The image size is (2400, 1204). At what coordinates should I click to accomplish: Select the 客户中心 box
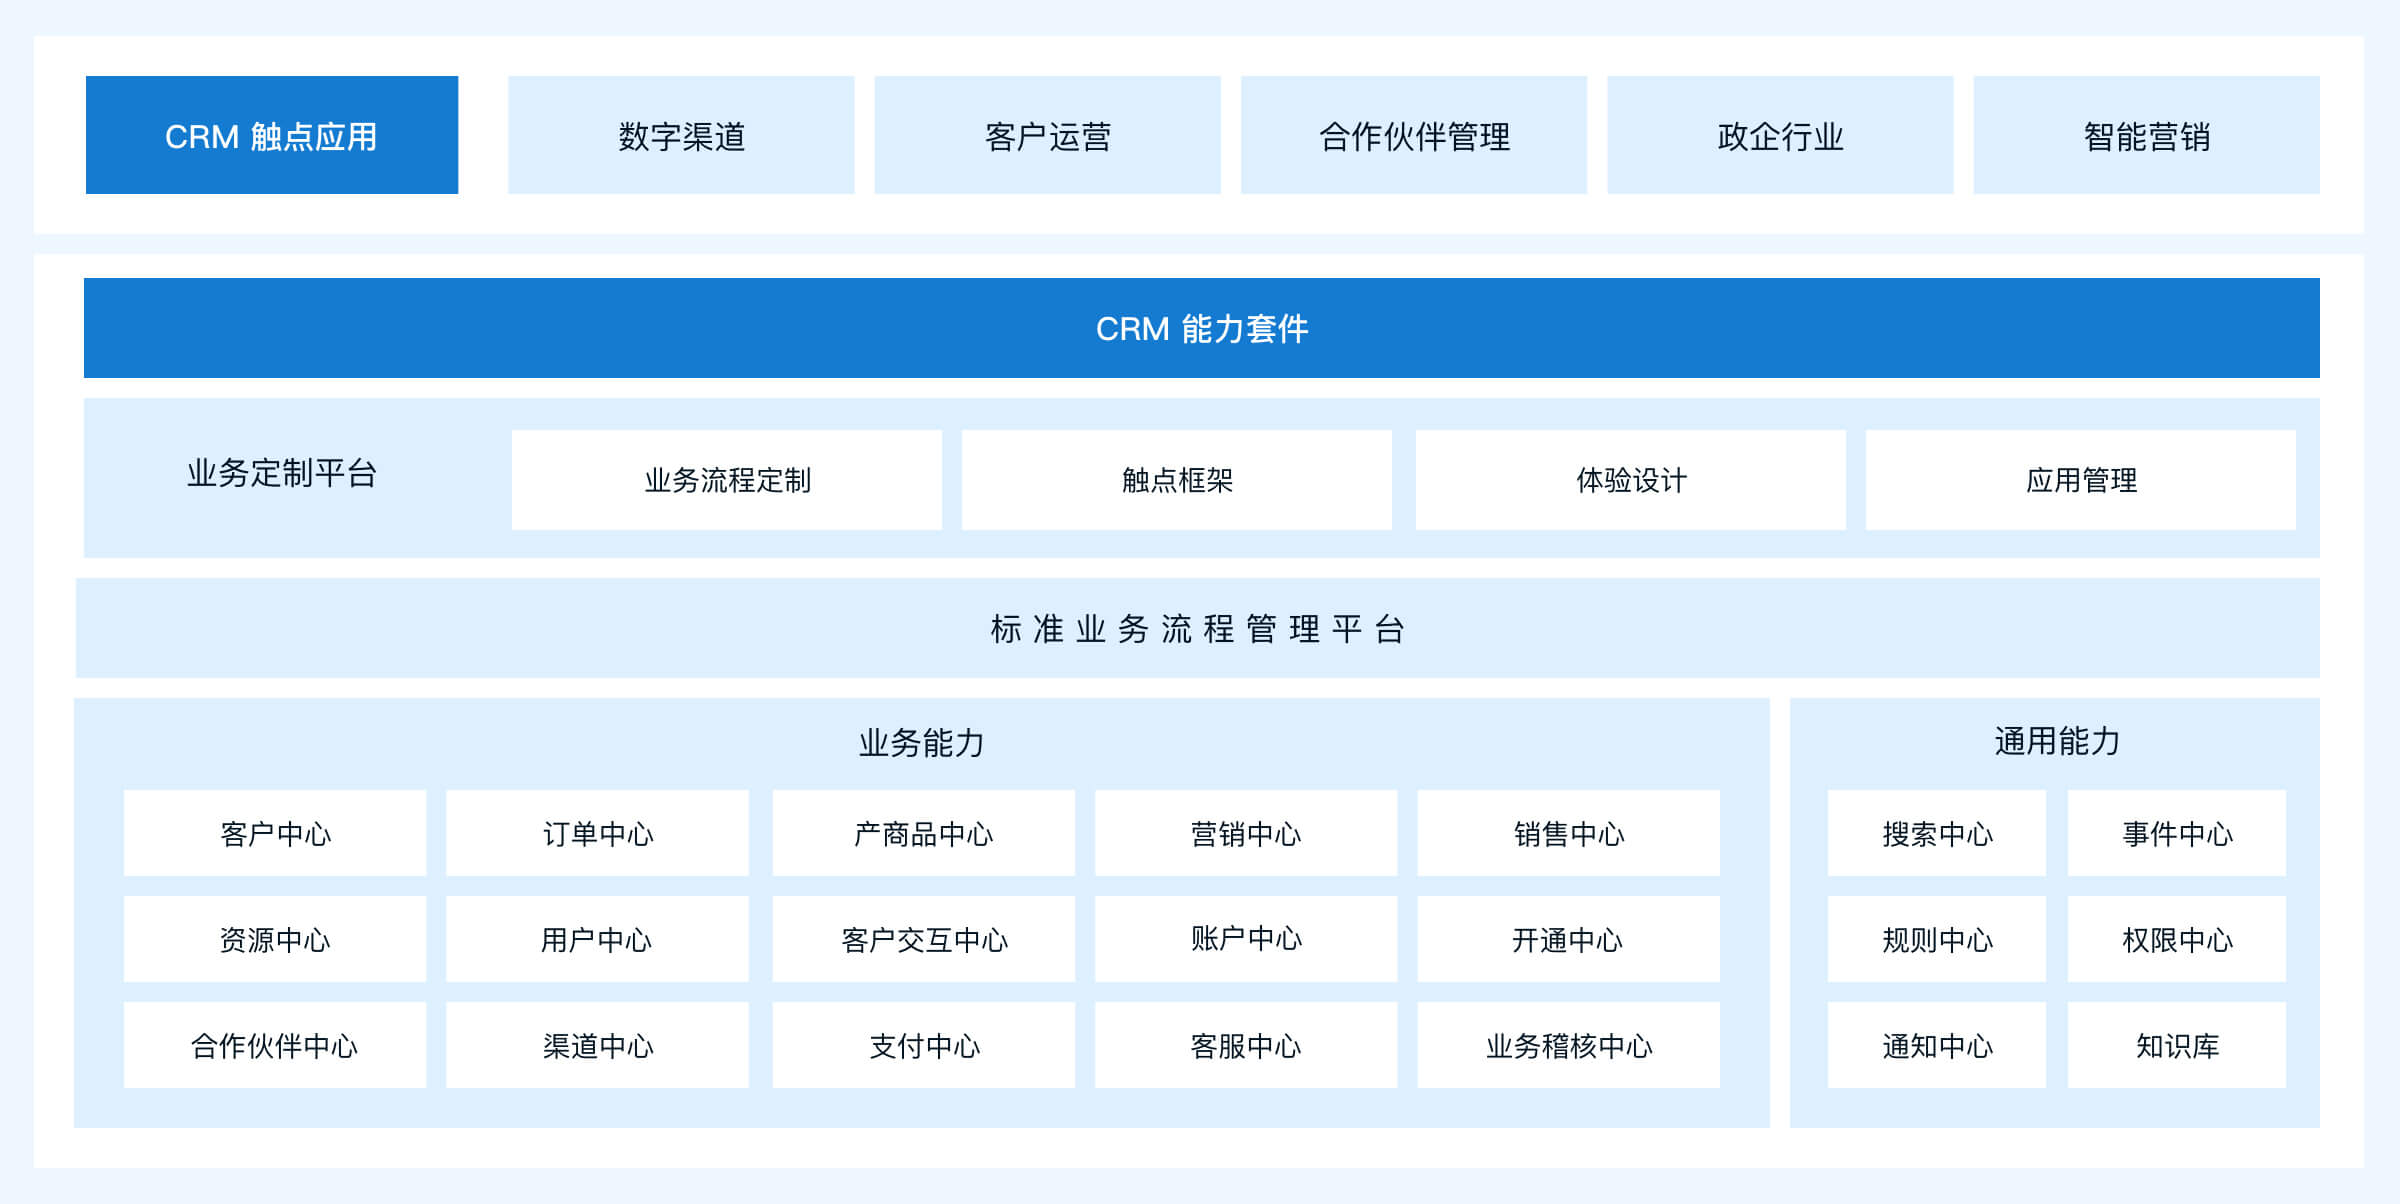(x=275, y=833)
